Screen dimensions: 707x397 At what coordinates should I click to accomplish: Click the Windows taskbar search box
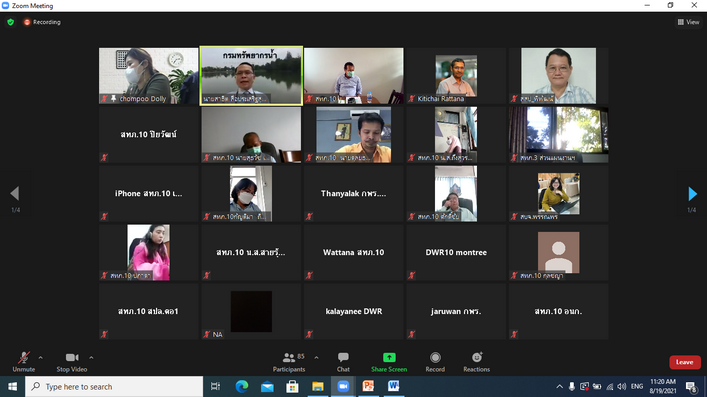tap(114, 387)
